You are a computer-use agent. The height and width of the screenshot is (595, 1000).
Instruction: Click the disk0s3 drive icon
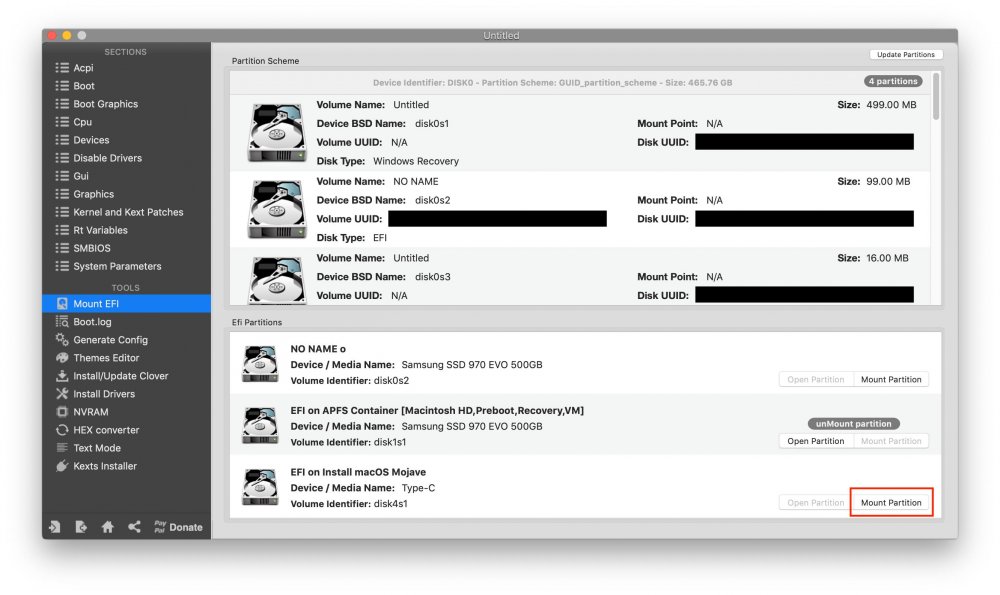[277, 281]
